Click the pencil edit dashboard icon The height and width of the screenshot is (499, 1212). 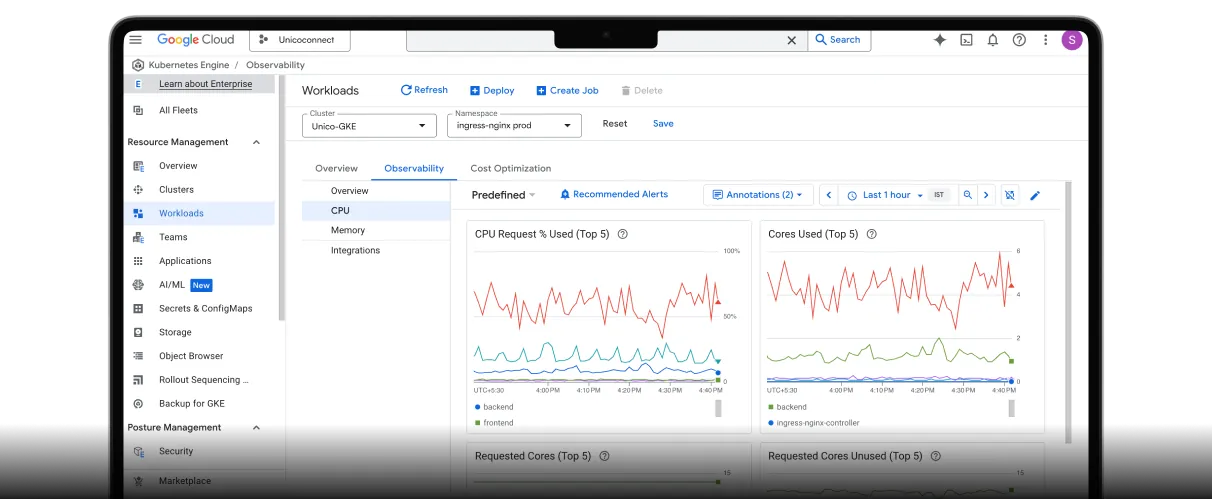(1035, 195)
